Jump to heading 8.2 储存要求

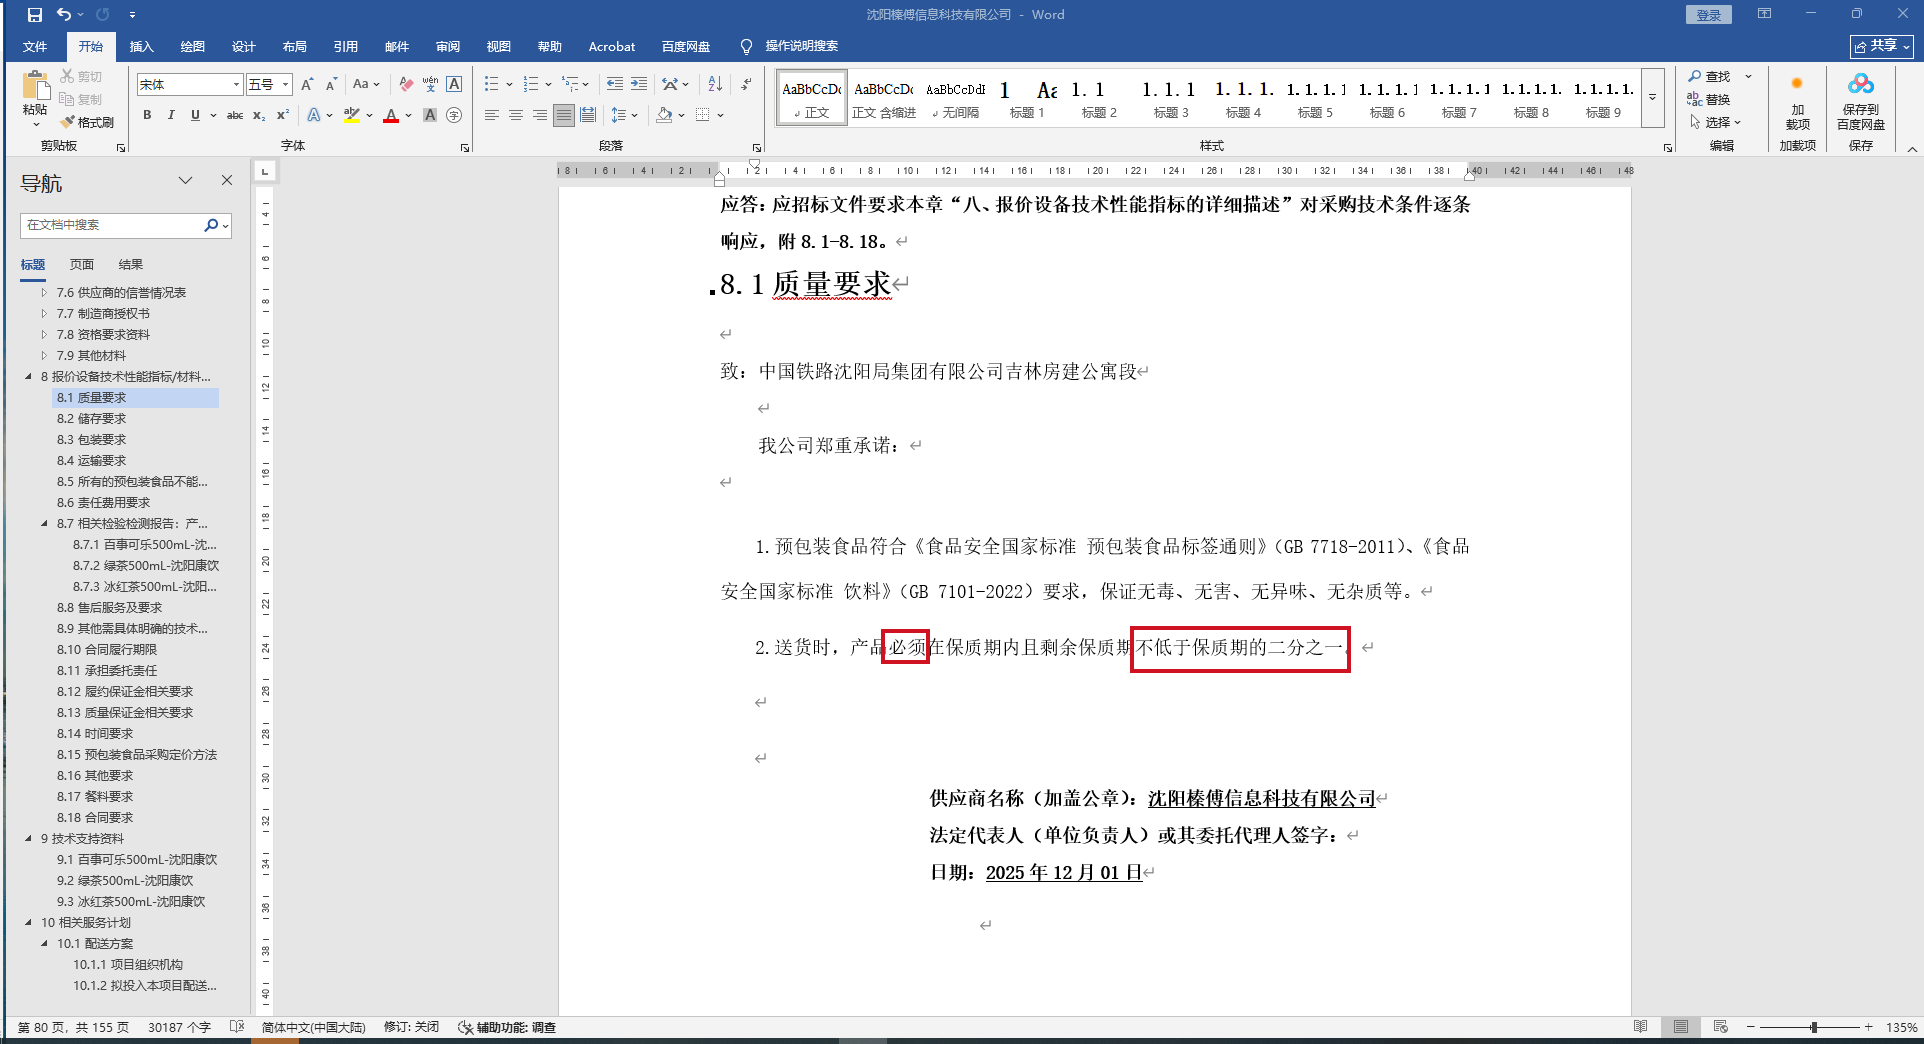(x=91, y=419)
